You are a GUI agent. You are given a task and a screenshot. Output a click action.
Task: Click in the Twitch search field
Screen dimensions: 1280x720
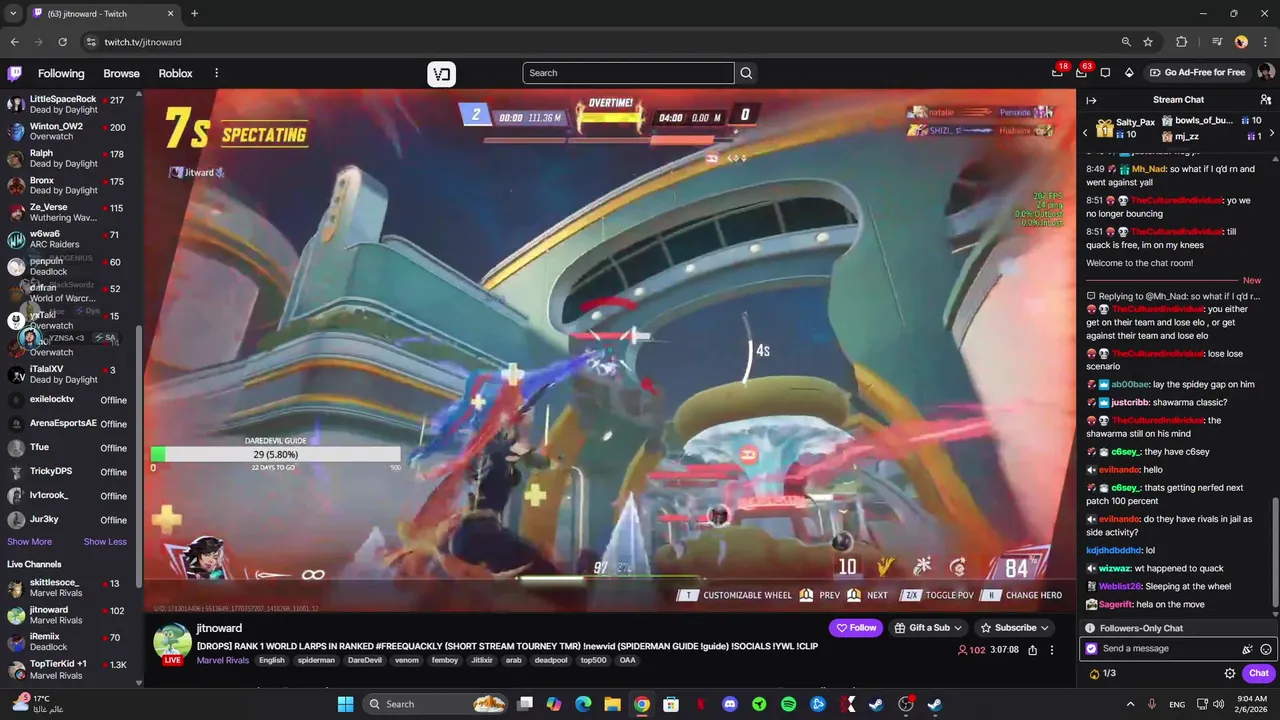[x=628, y=73]
